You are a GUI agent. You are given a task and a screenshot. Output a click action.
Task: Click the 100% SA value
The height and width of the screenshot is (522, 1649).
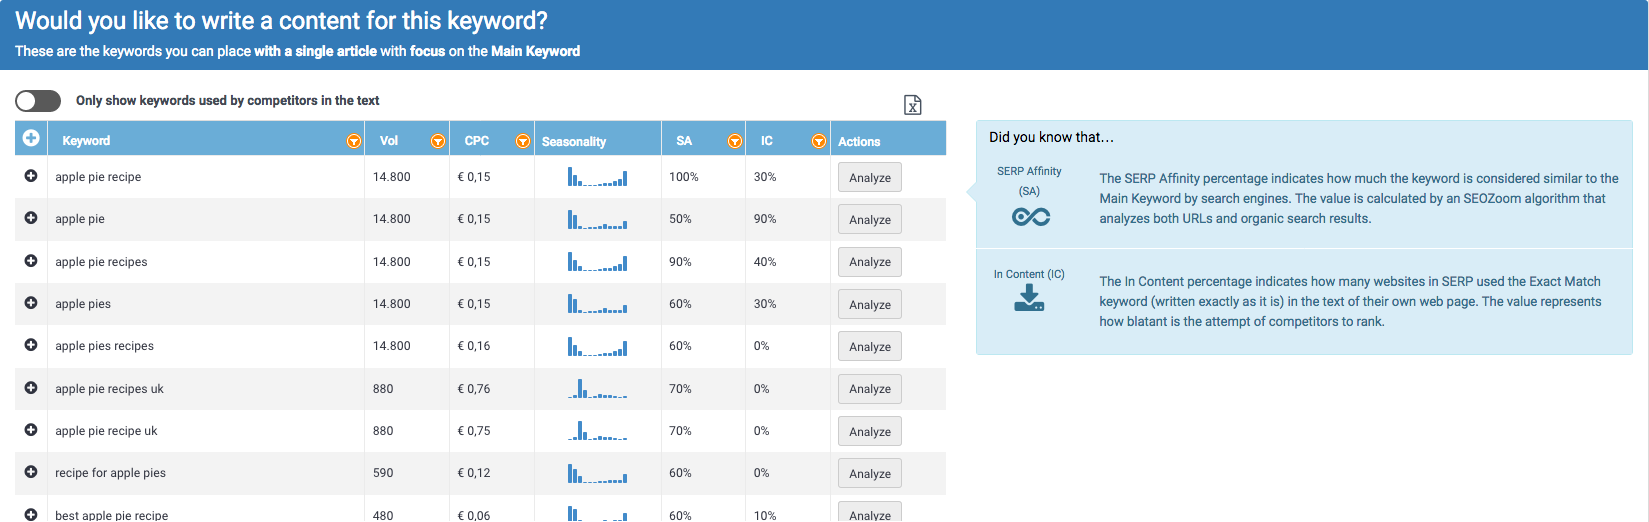684,177
